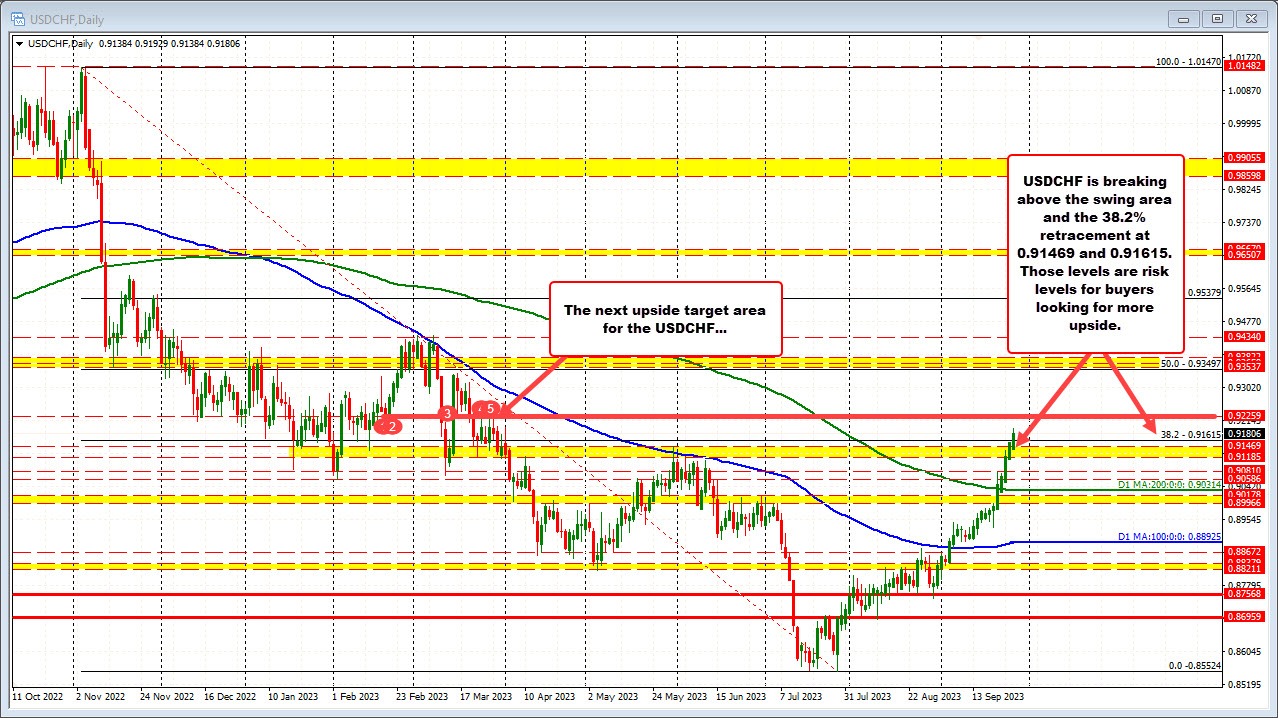Select the circled number 5 chart marker

pyautogui.click(x=492, y=410)
